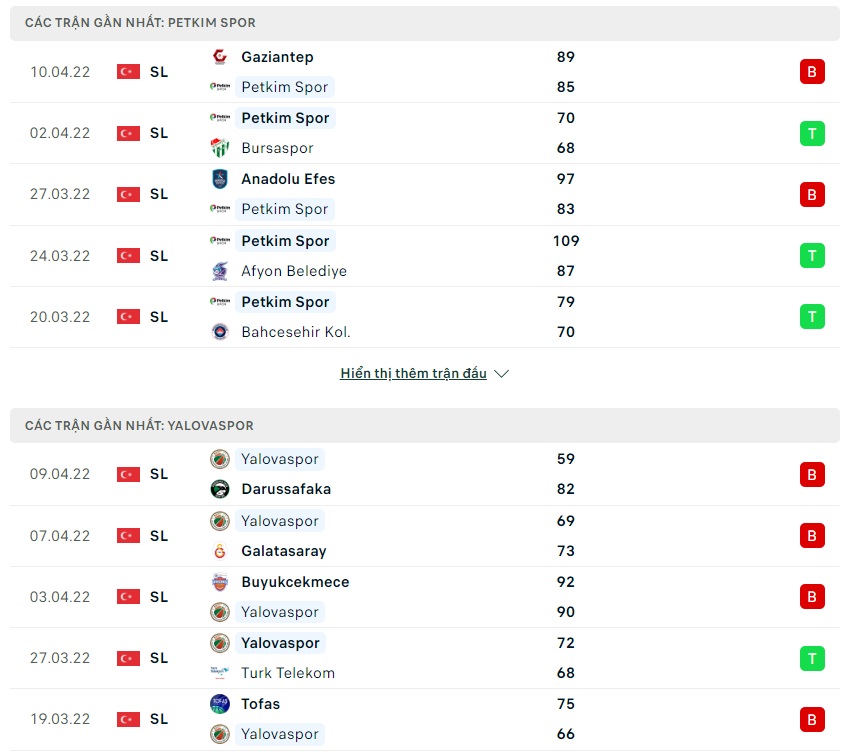Screen dimensions: 846x756
Task: Click the Bahcesehir Kol. team logo
Action: tap(220, 332)
